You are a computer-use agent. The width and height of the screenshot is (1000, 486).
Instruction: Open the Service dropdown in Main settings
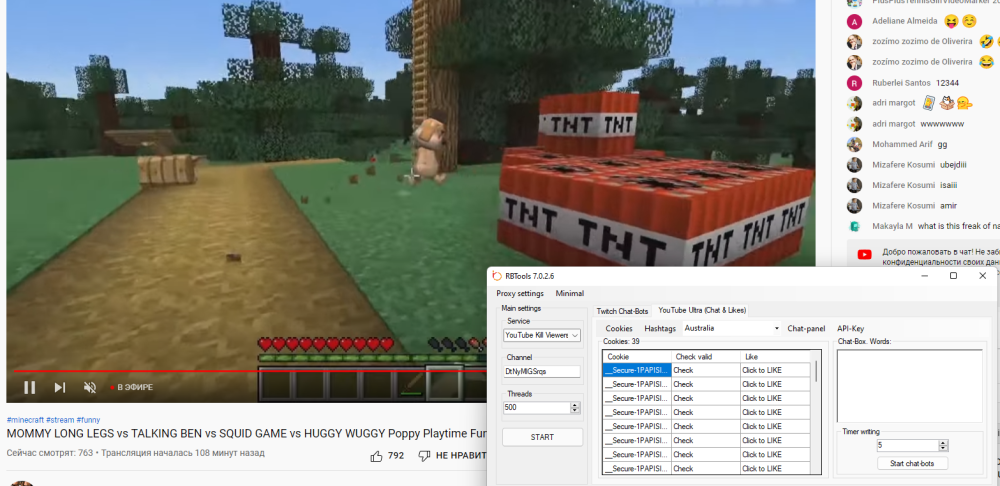pos(541,336)
